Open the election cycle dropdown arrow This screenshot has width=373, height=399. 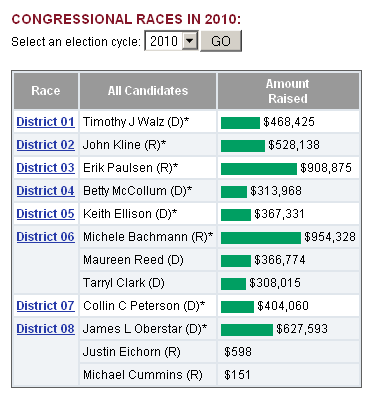click(x=190, y=41)
